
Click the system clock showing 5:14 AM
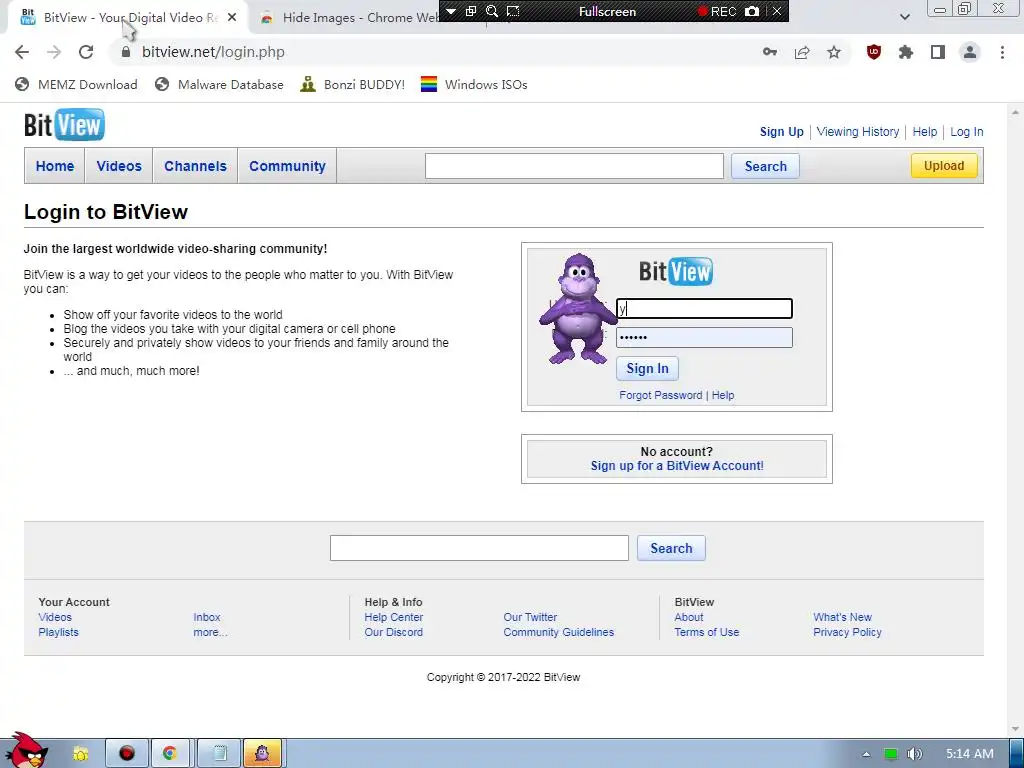[969, 754]
